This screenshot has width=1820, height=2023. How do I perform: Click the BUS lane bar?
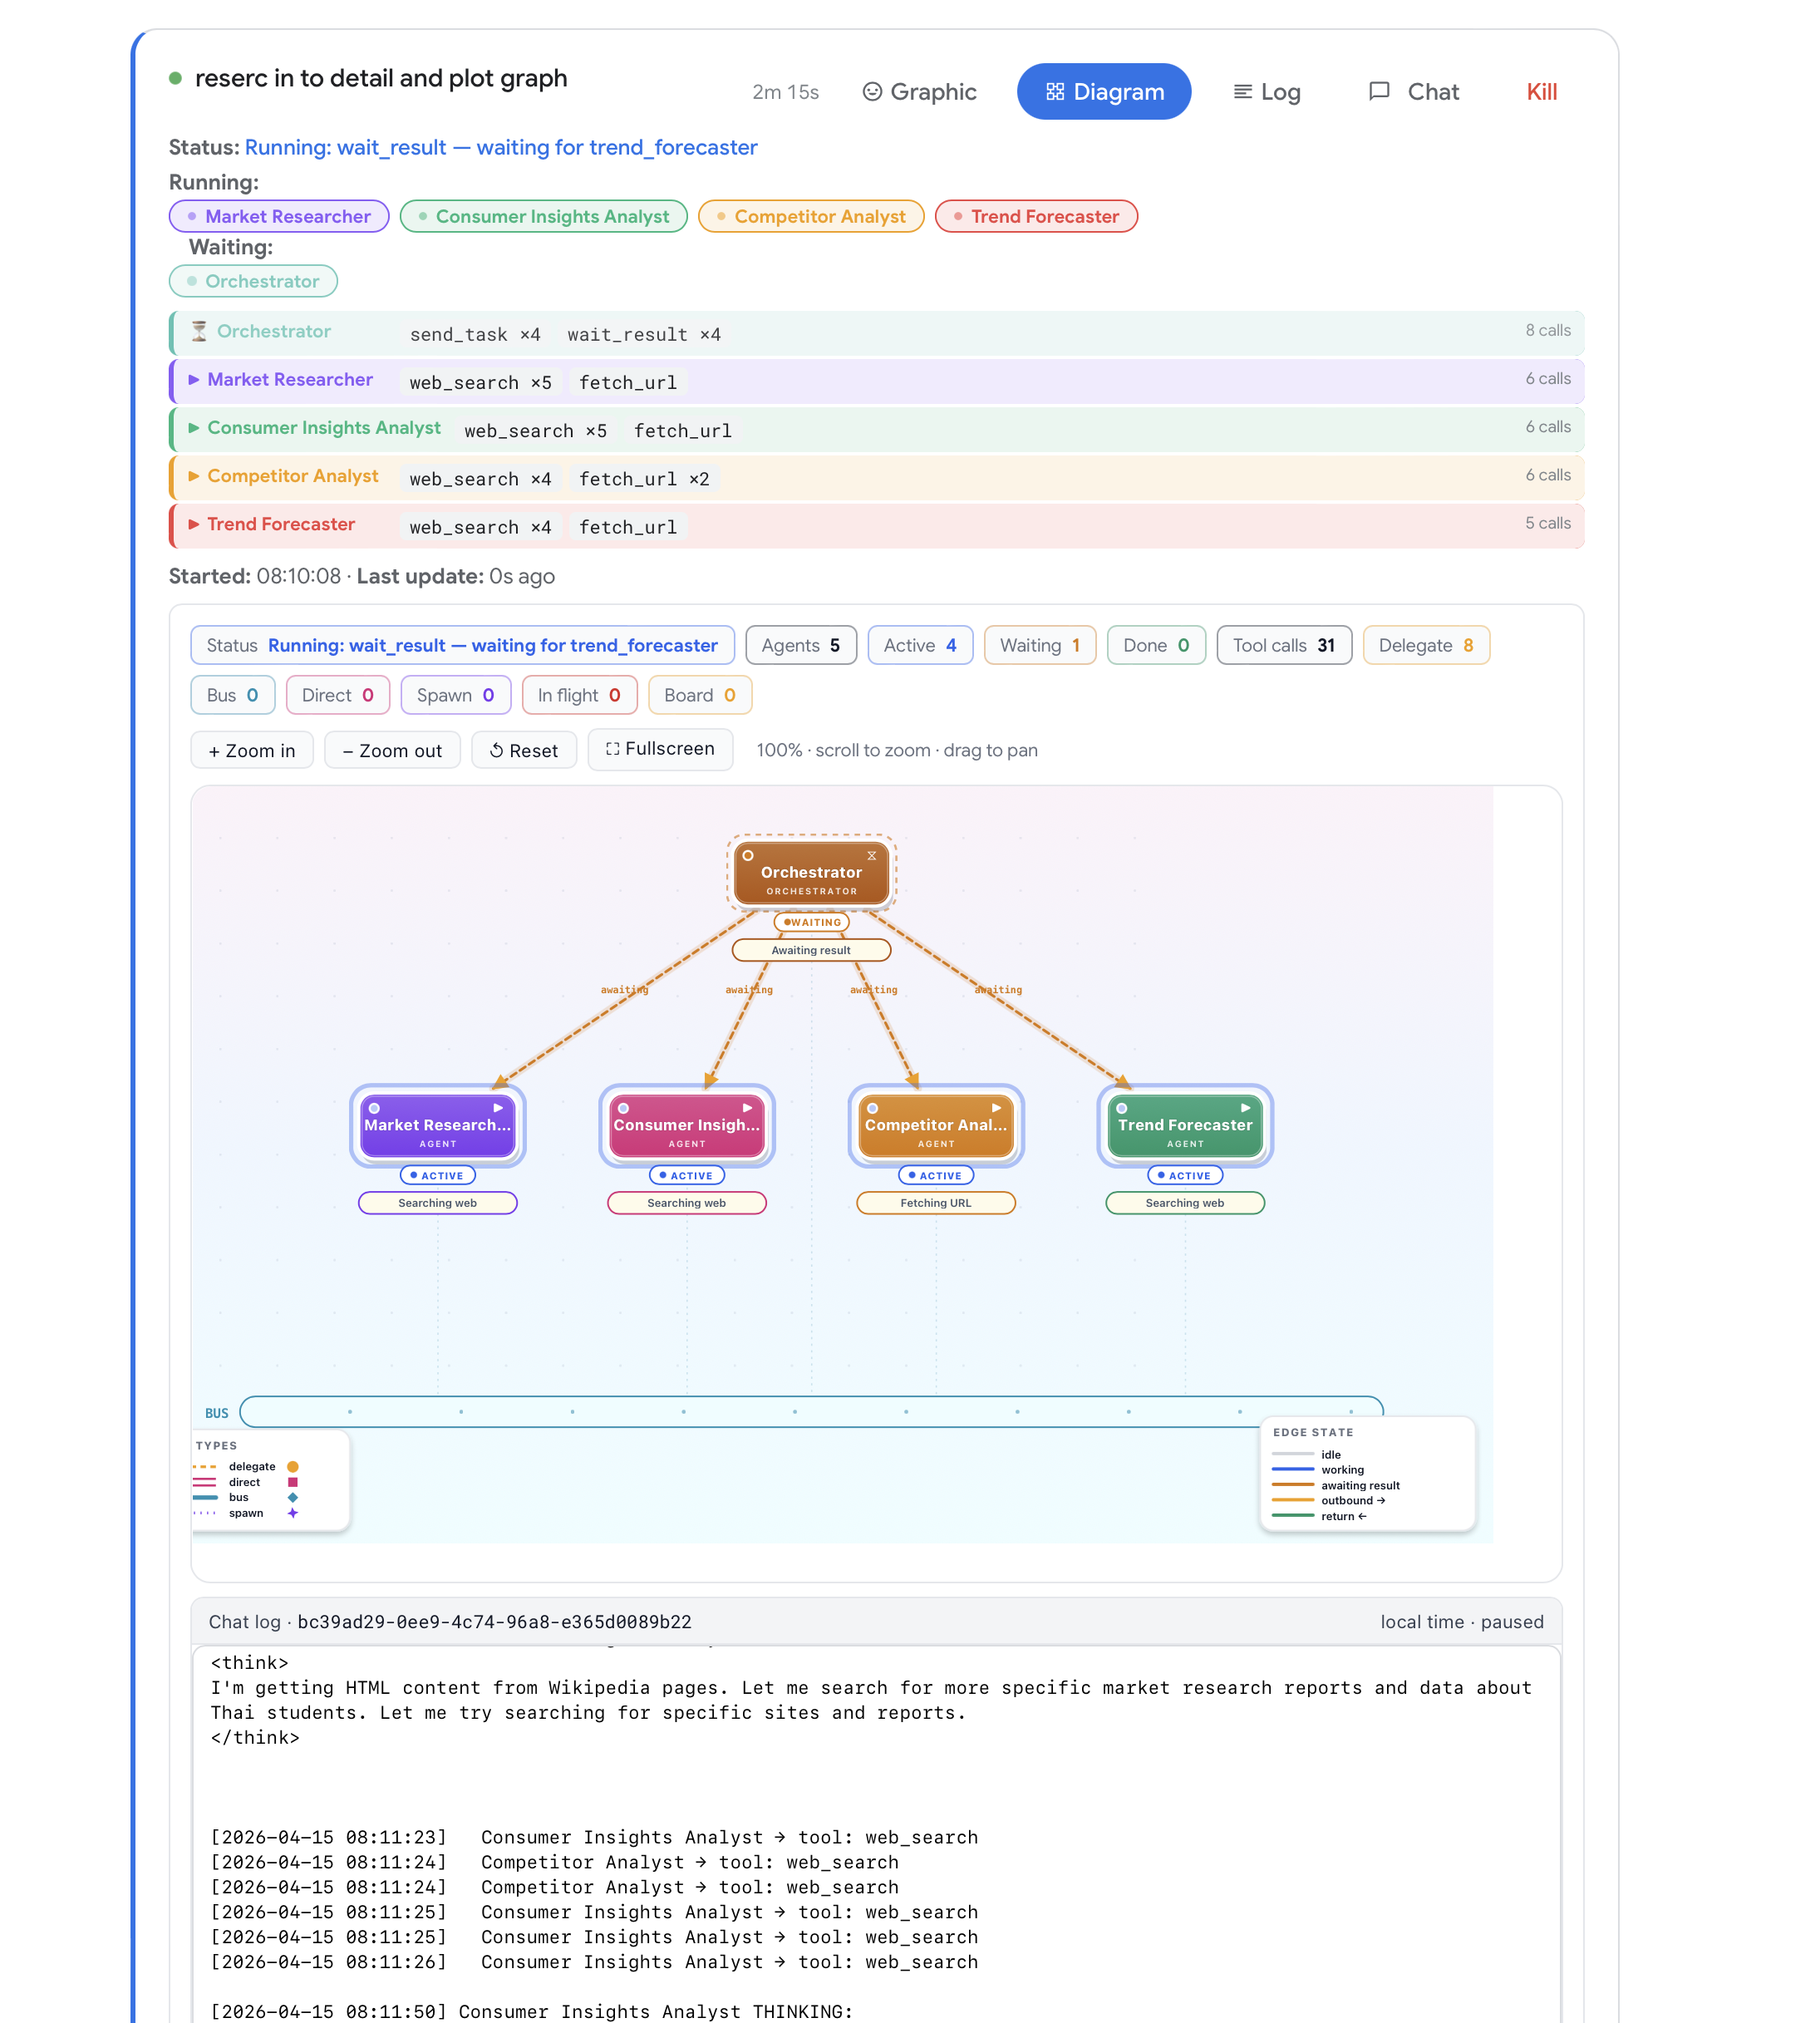pyautogui.click(x=811, y=1412)
